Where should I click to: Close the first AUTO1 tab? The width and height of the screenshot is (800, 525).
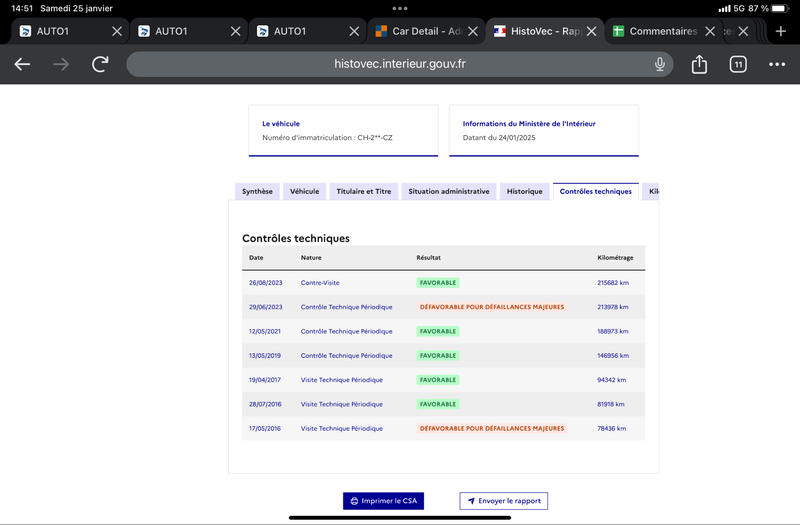click(117, 31)
